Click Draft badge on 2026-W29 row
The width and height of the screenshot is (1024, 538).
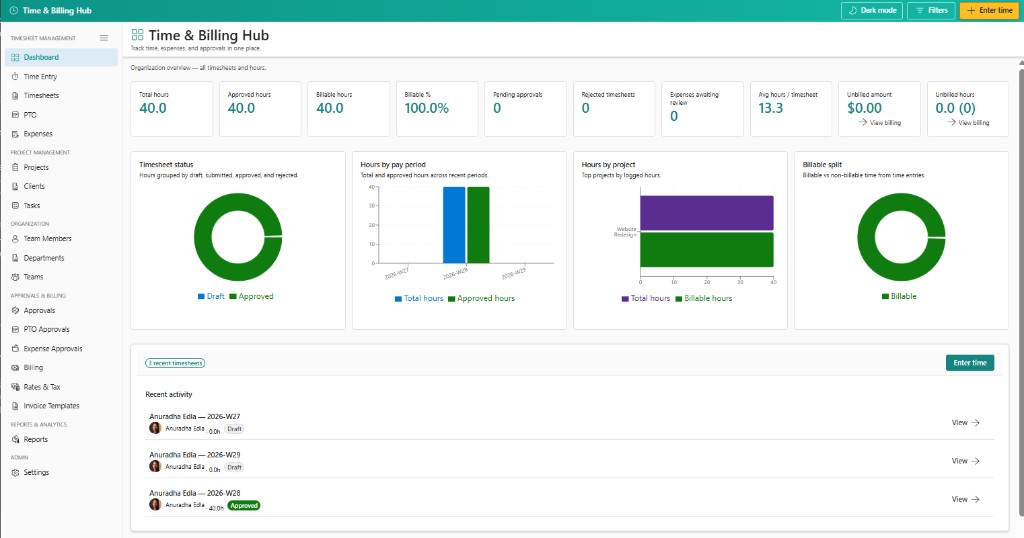234,467
